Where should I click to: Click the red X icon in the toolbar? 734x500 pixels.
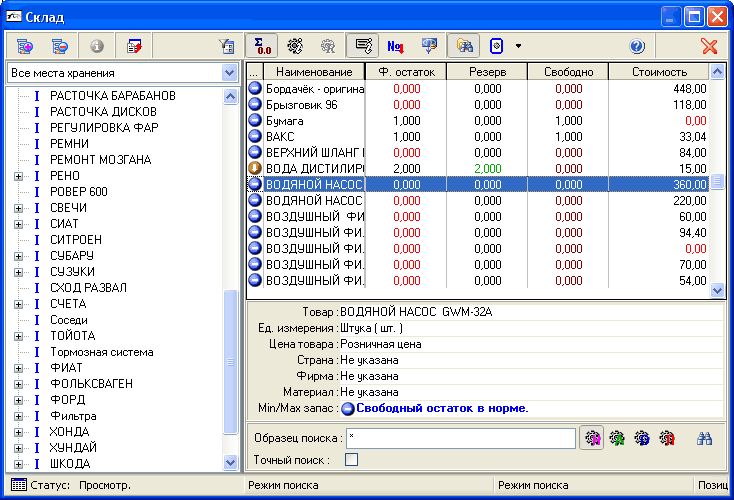point(709,46)
